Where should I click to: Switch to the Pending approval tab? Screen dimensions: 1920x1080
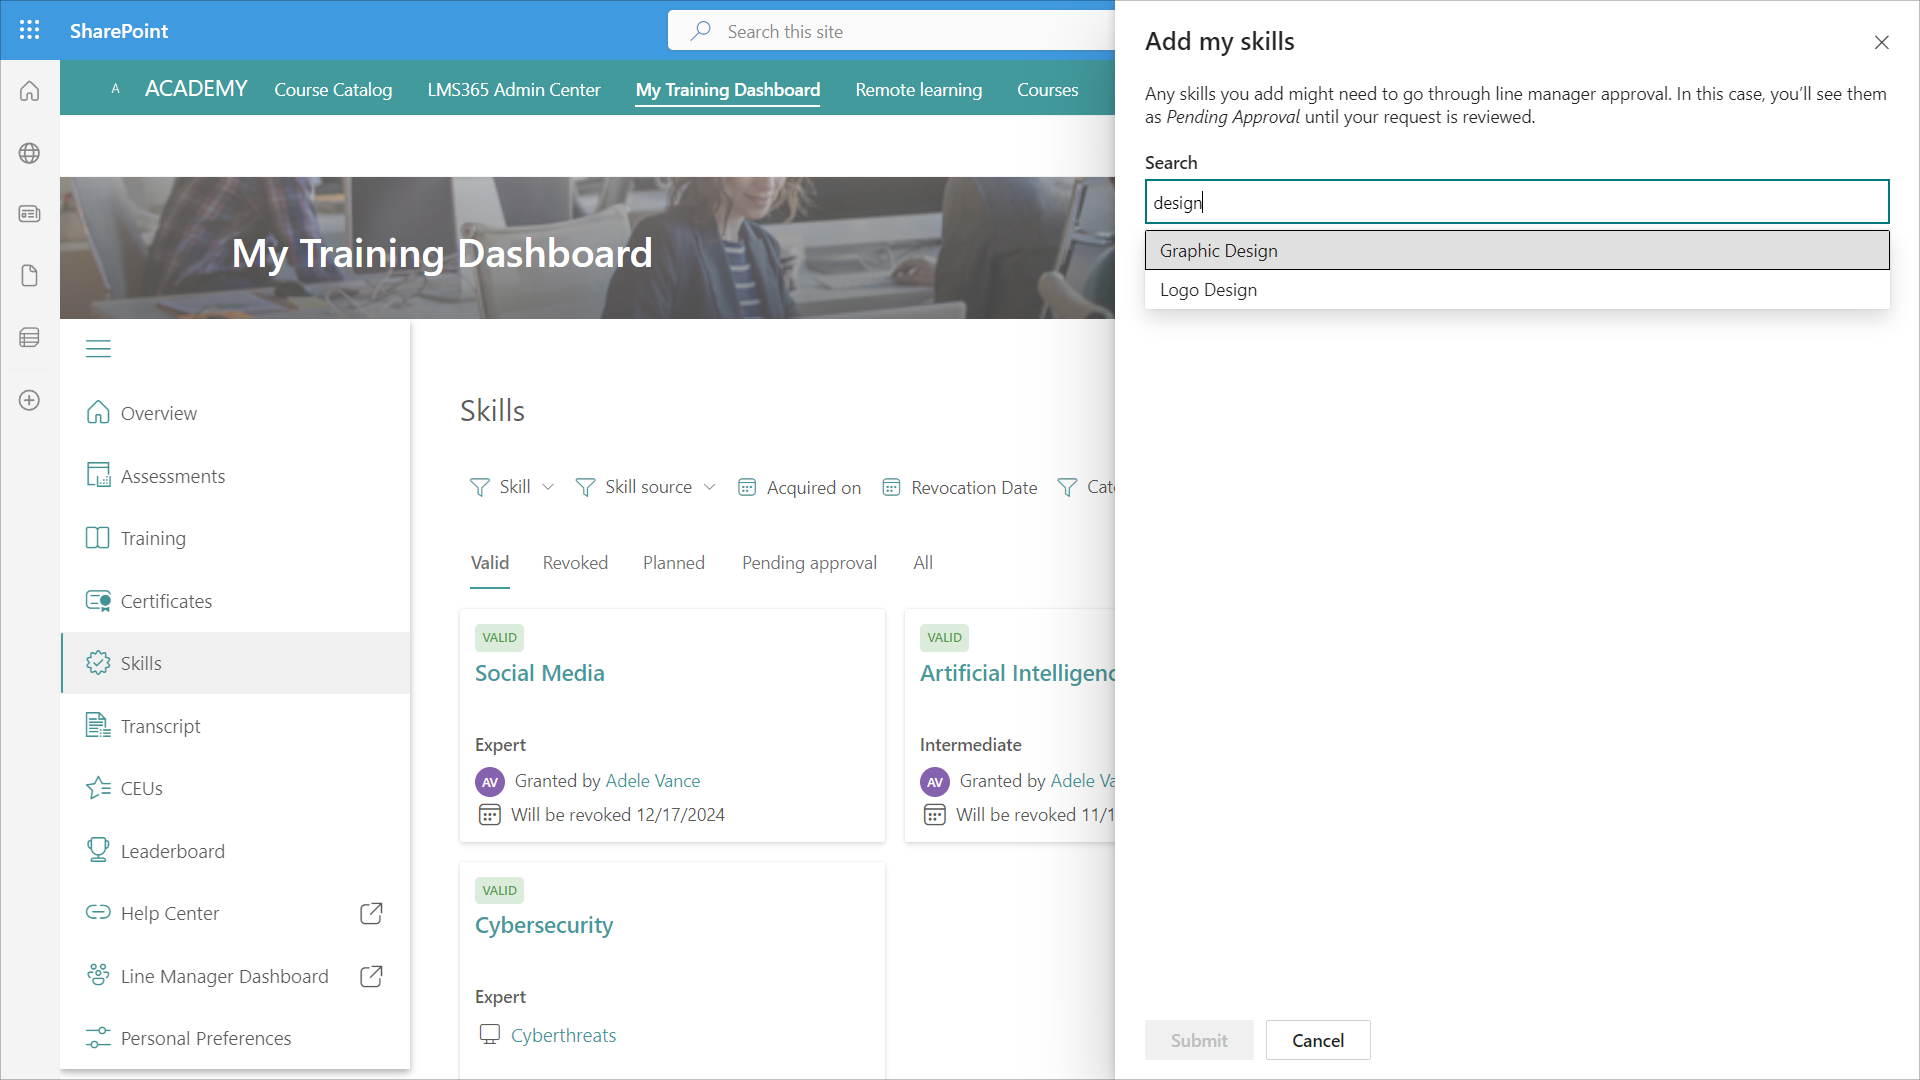pyautogui.click(x=809, y=563)
